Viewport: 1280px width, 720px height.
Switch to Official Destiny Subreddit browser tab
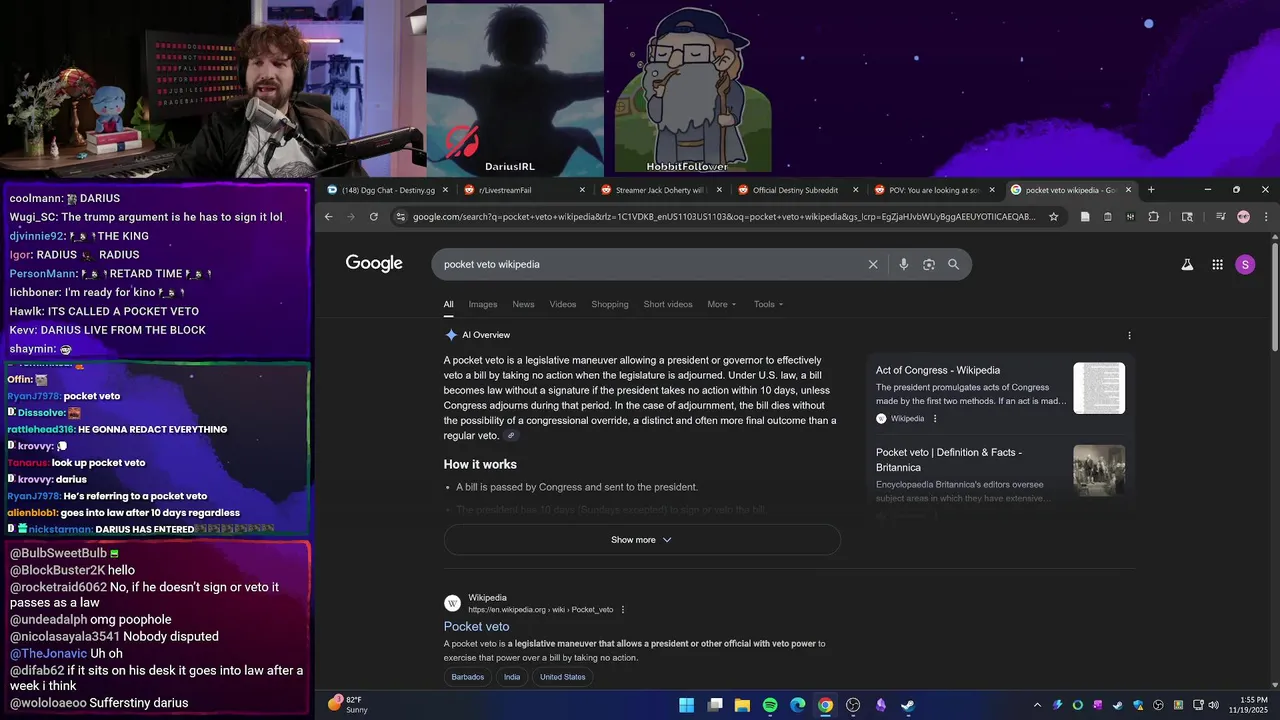point(797,190)
